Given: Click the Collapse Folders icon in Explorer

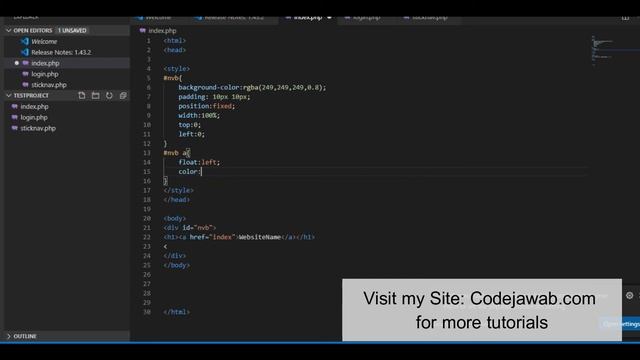Looking at the screenshot, I should pyautogui.click(x=123, y=96).
